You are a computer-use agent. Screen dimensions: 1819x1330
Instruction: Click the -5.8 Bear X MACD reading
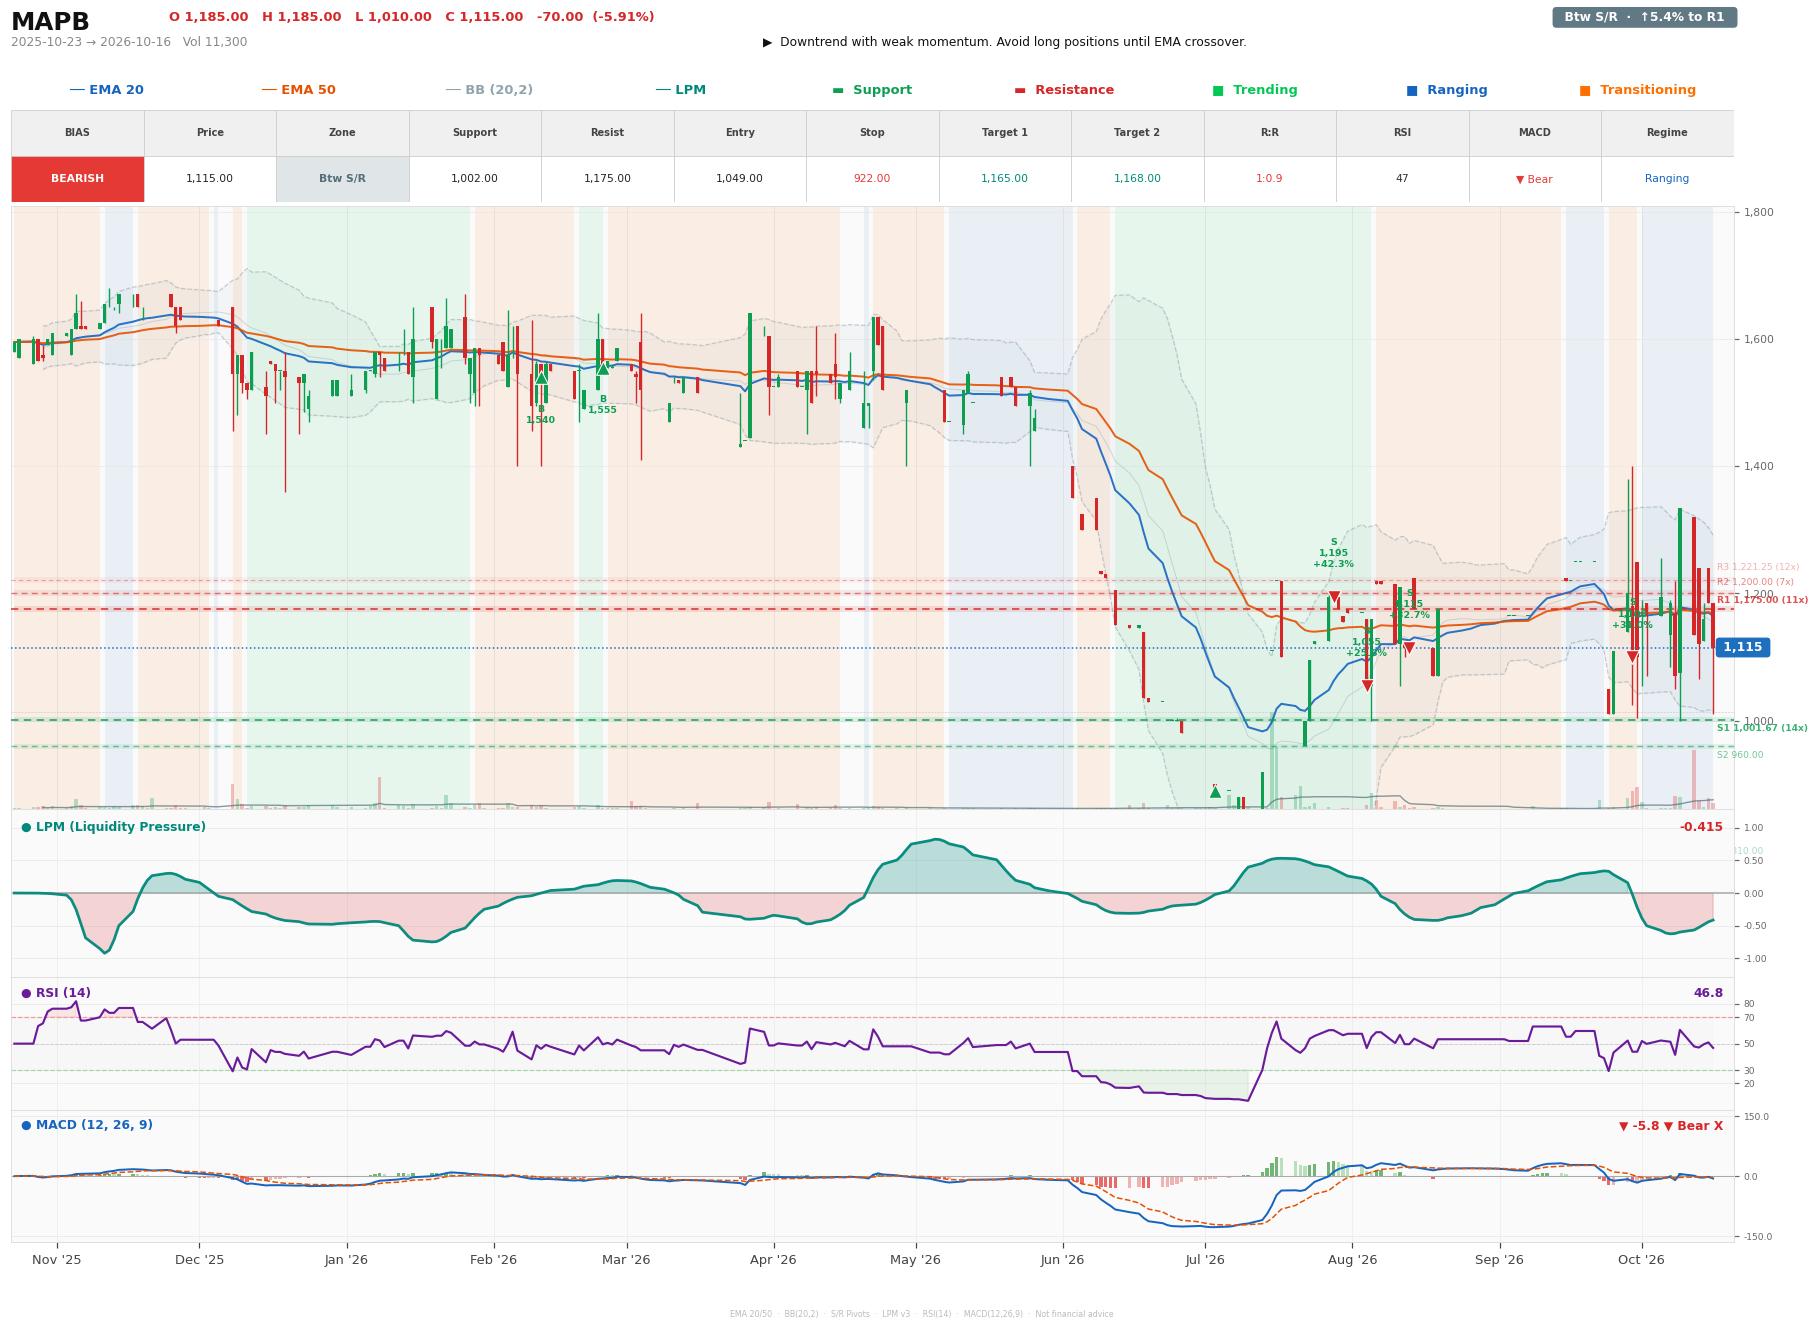[x=1670, y=1126]
